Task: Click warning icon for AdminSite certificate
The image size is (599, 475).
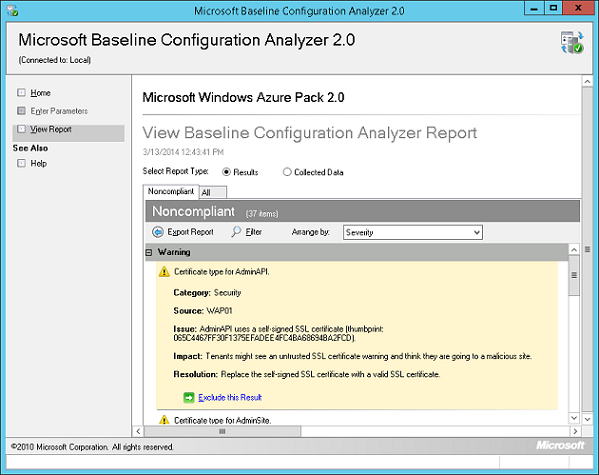Action: tap(164, 420)
